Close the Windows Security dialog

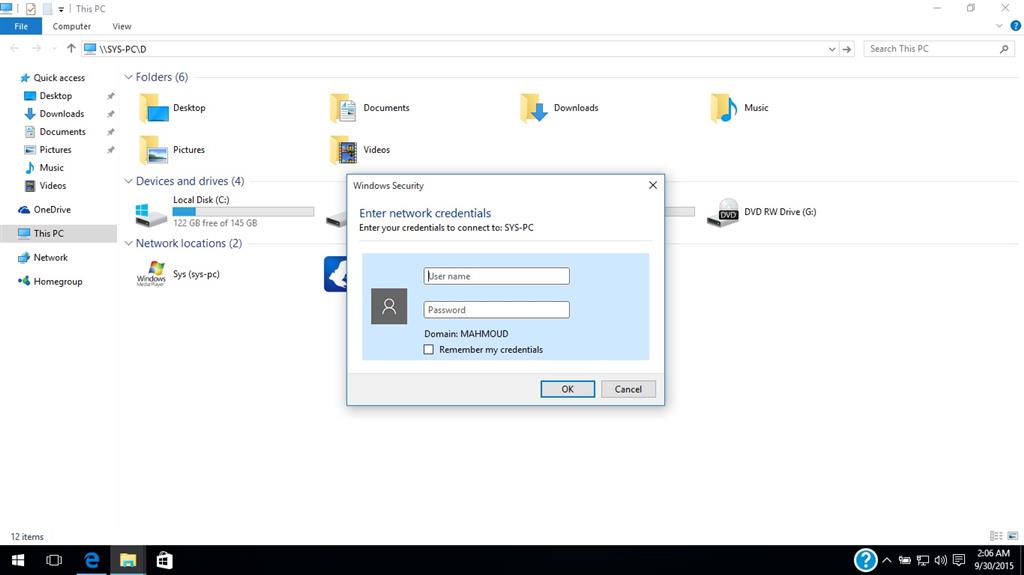pos(652,186)
